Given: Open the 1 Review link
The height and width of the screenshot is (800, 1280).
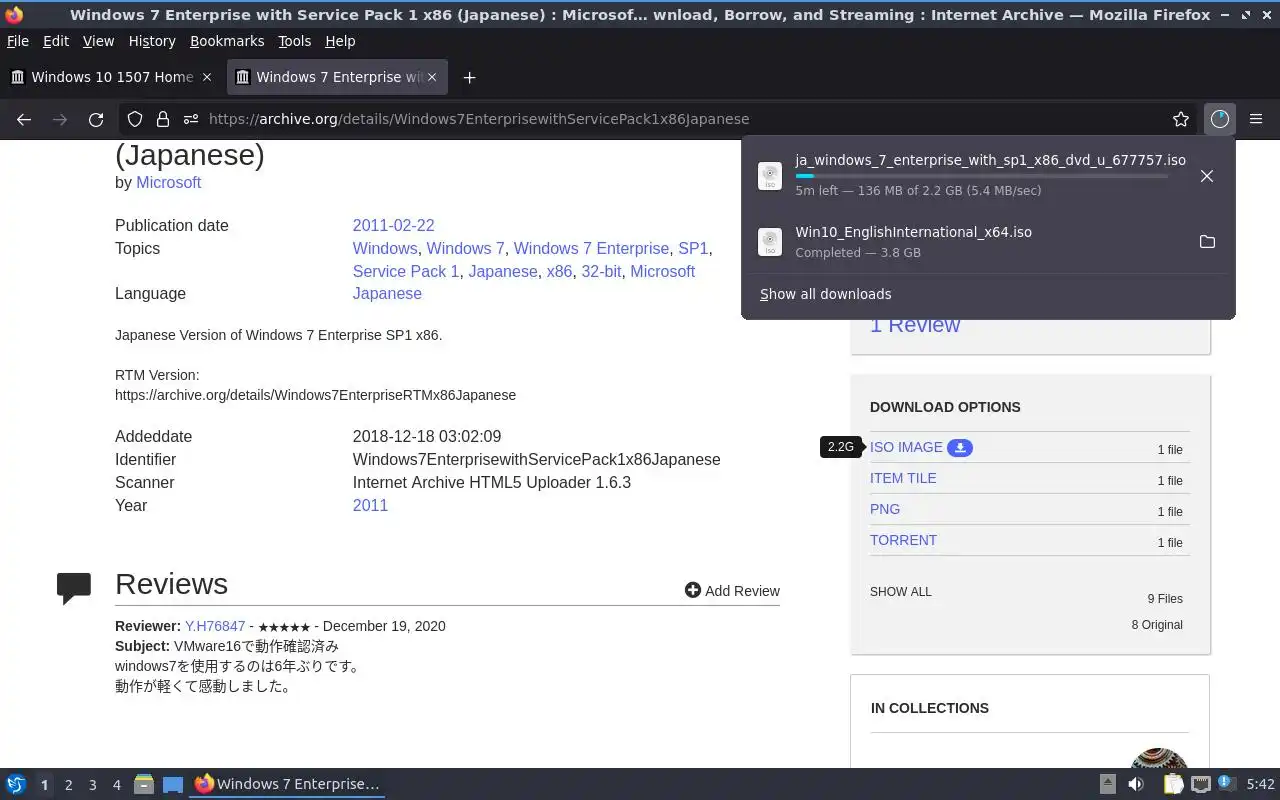Looking at the screenshot, I should (x=914, y=325).
